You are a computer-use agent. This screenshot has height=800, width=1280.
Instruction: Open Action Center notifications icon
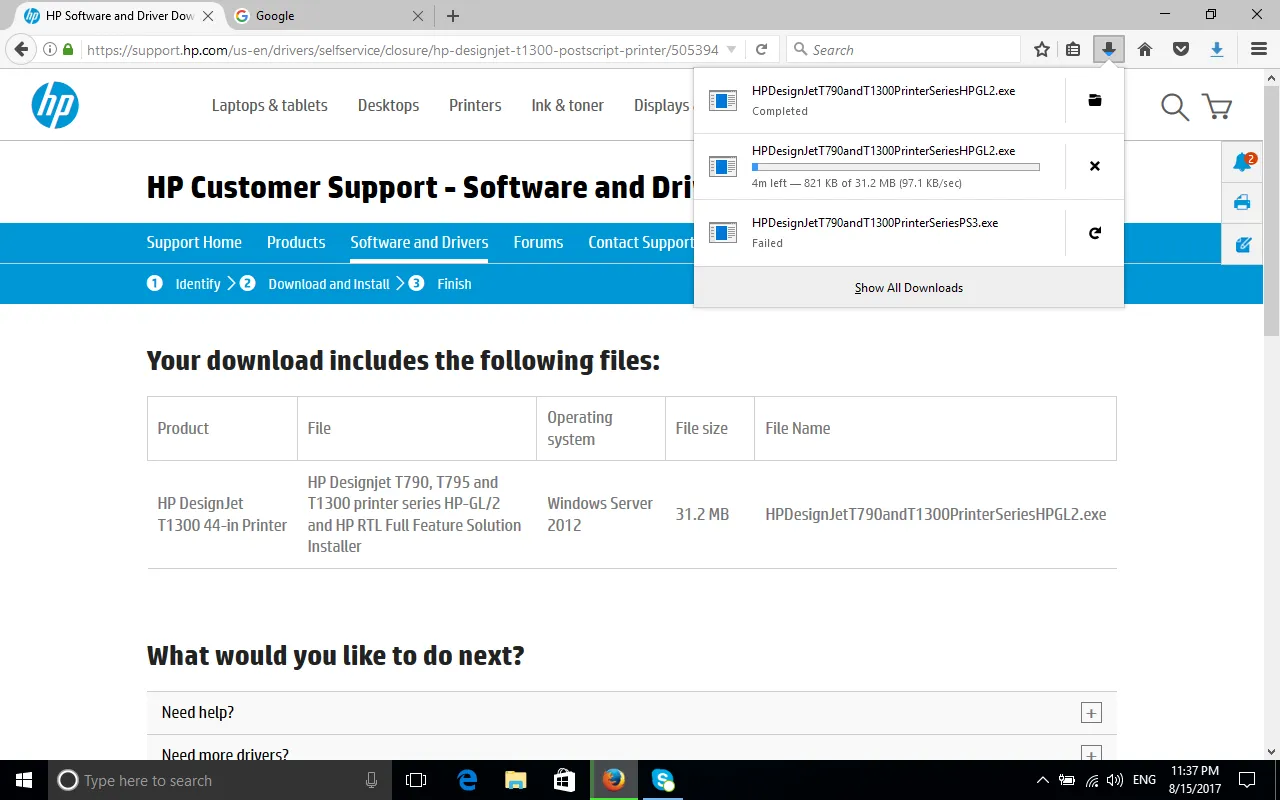[1247, 780]
